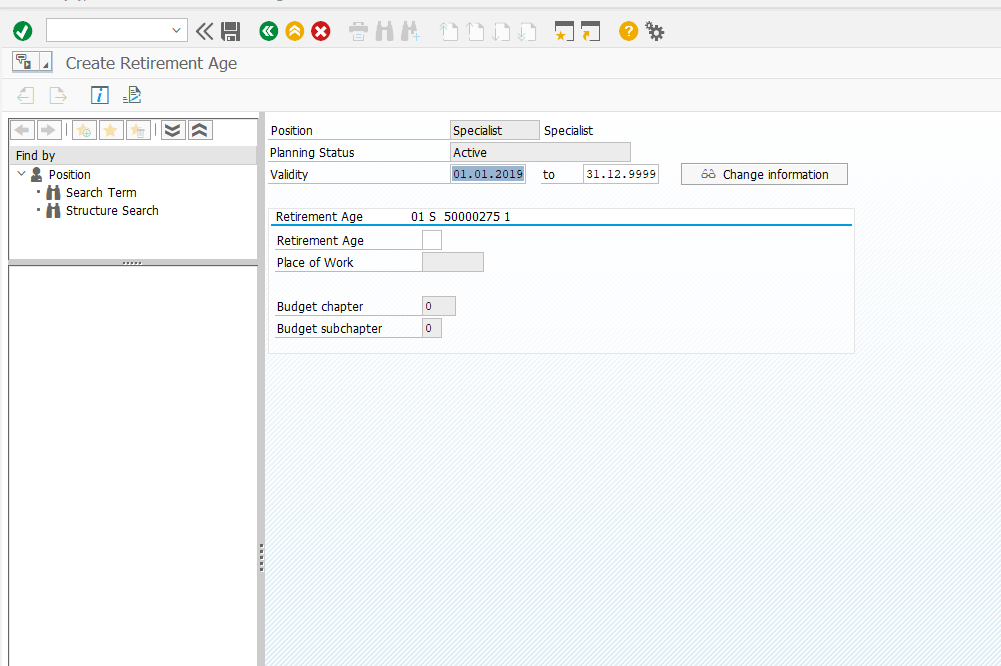Click the navigation back arrow in Find panel
Image resolution: width=1001 pixels, height=666 pixels.
[22, 130]
